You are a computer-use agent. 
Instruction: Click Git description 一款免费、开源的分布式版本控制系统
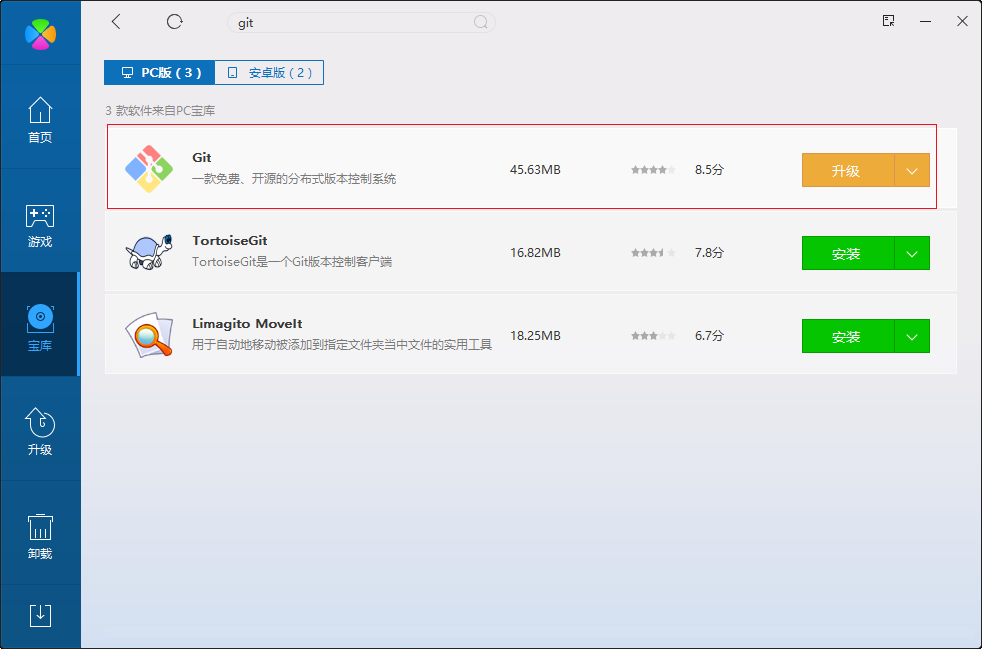(x=294, y=179)
